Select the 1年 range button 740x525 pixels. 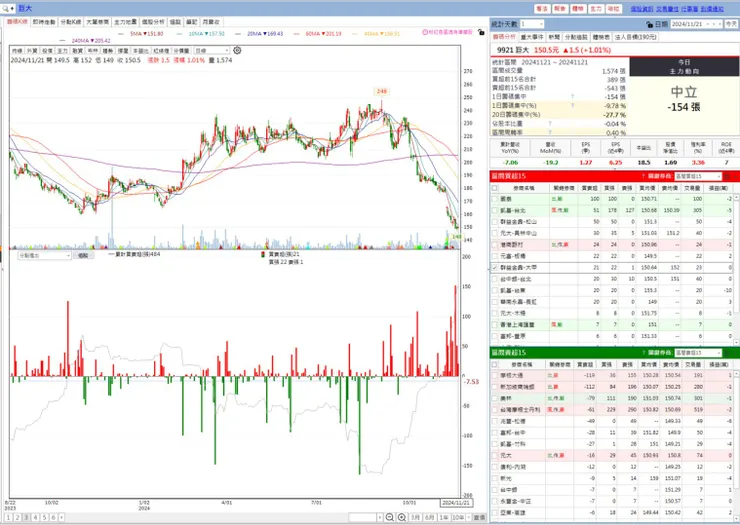click(444, 517)
